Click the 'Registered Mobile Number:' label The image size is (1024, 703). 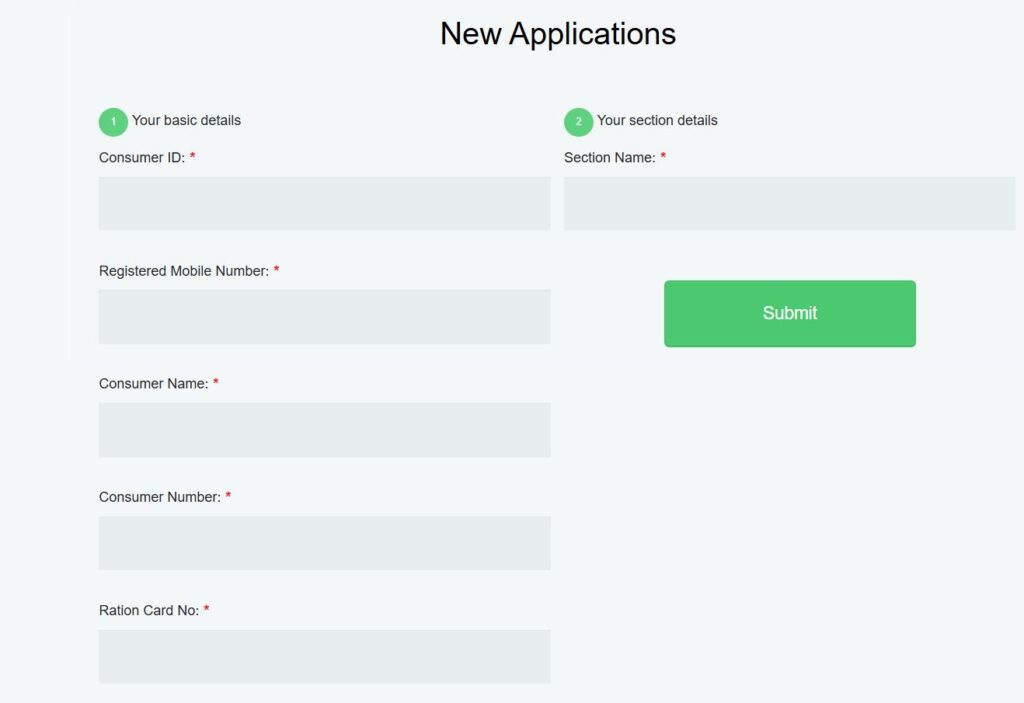coord(184,270)
